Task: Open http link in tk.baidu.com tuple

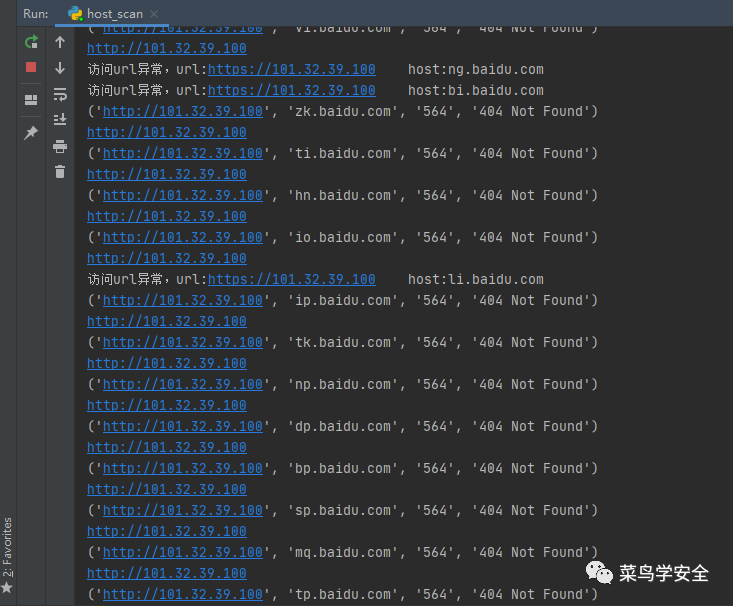Action: [183, 343]
